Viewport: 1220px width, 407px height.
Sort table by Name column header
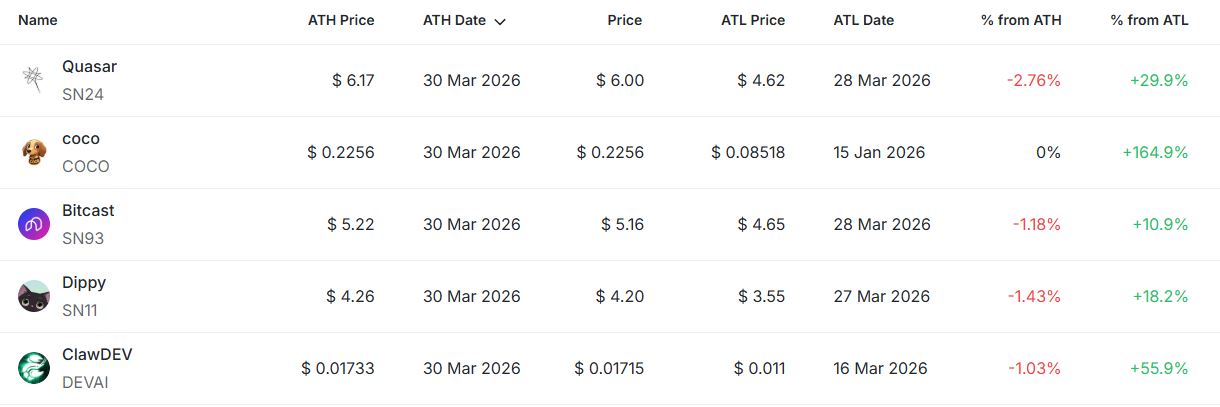[x=38, y=20]
